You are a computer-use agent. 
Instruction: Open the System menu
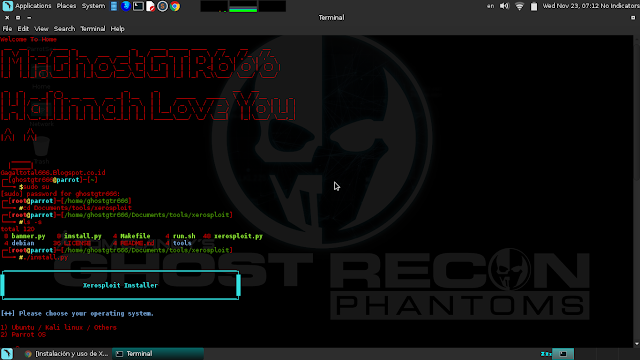pyautogui.click(x=93, y=6)
